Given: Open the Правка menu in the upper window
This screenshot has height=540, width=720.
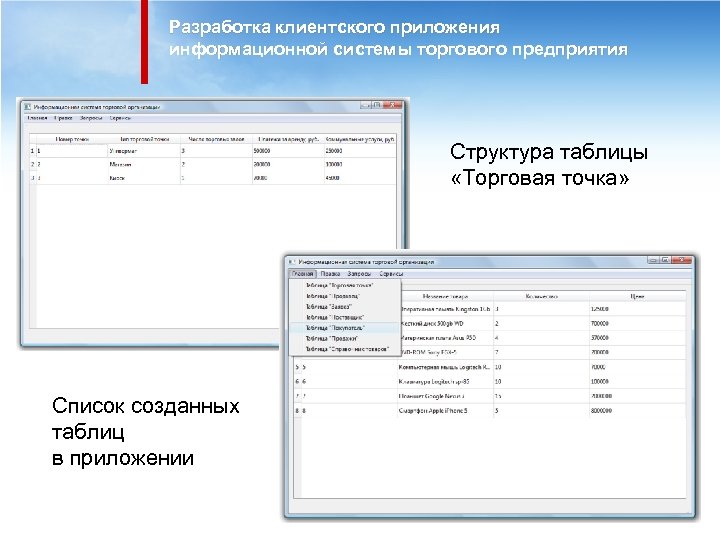Looking at the screenshot, I should tap(63, 118).
